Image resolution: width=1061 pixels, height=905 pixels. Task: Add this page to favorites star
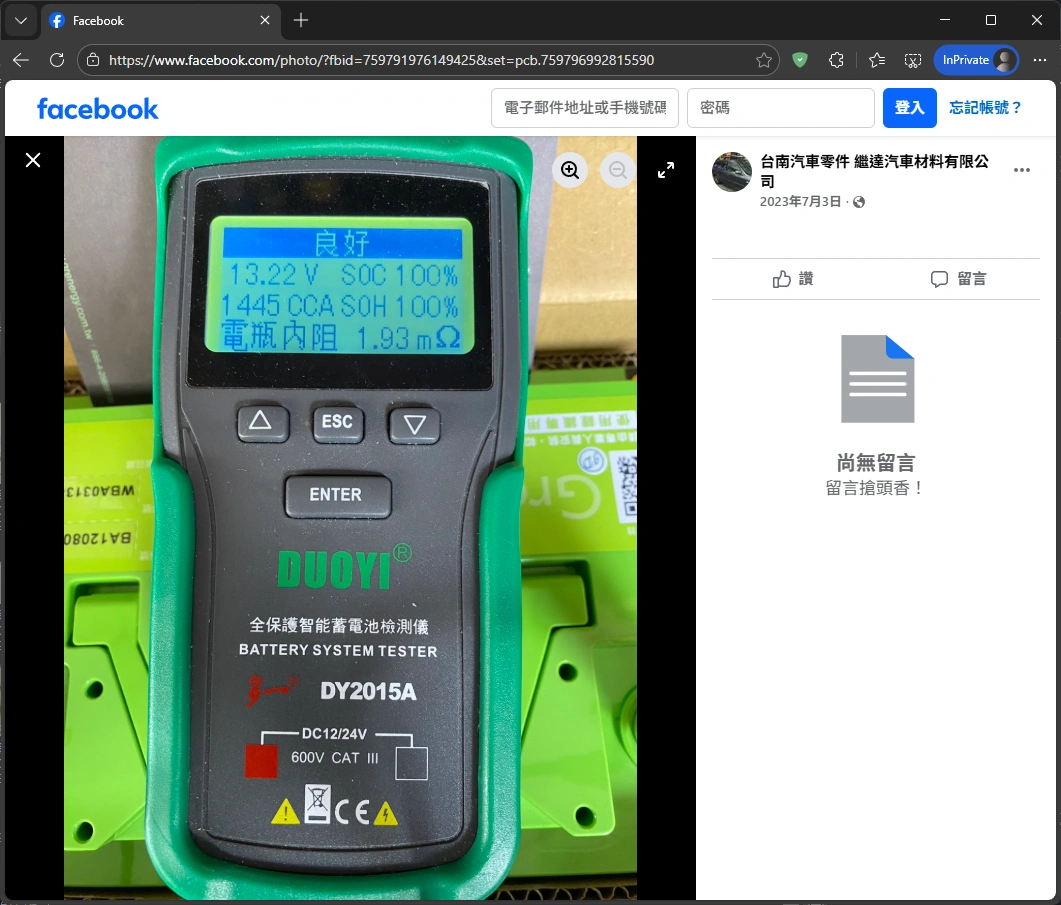tap(764, 60)
